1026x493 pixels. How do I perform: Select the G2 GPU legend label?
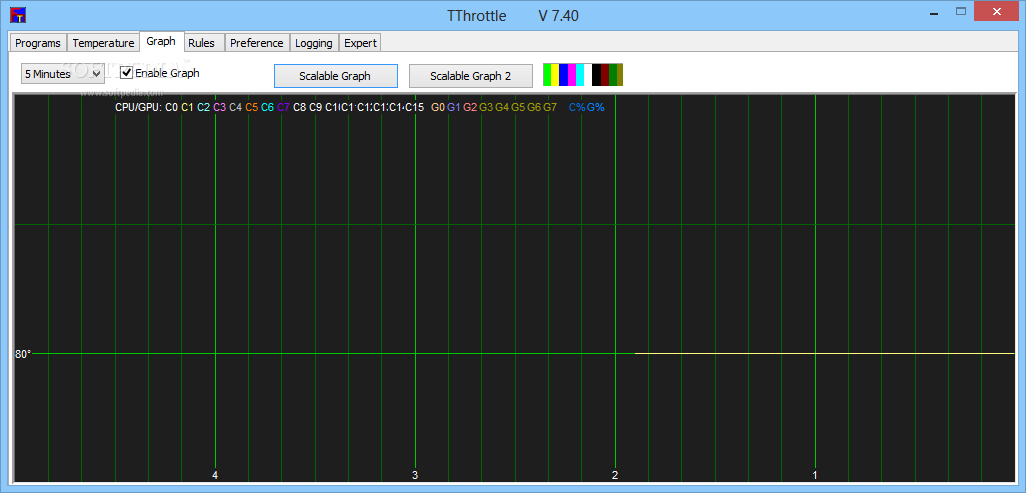click(x=470, y=107)
